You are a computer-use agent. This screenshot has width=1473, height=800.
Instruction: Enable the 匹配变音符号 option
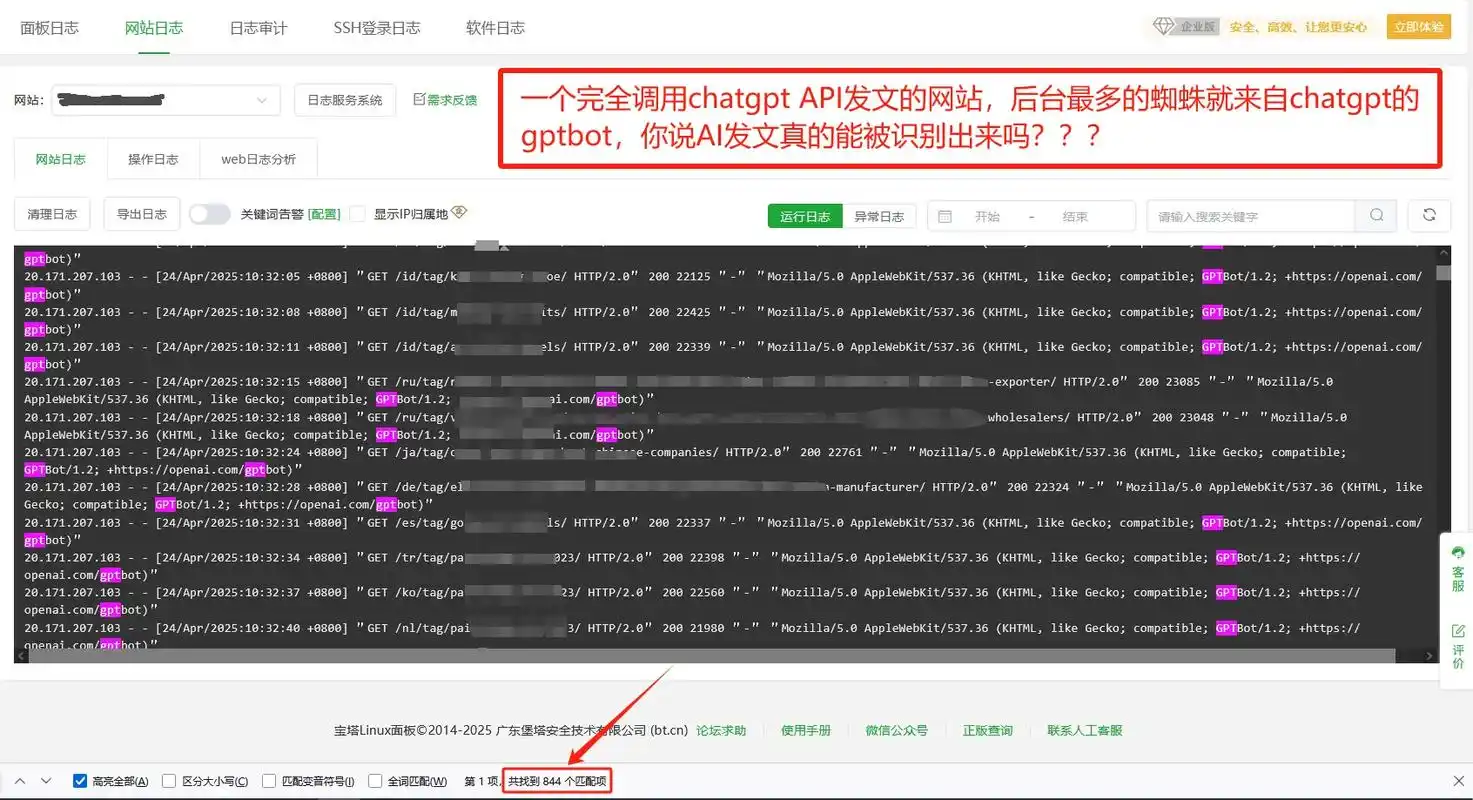(269, 781)
